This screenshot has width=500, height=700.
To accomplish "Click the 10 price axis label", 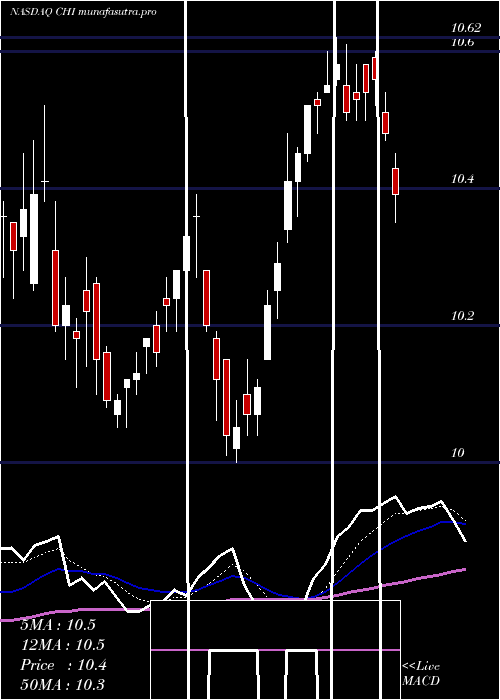I will coord(458,453).
